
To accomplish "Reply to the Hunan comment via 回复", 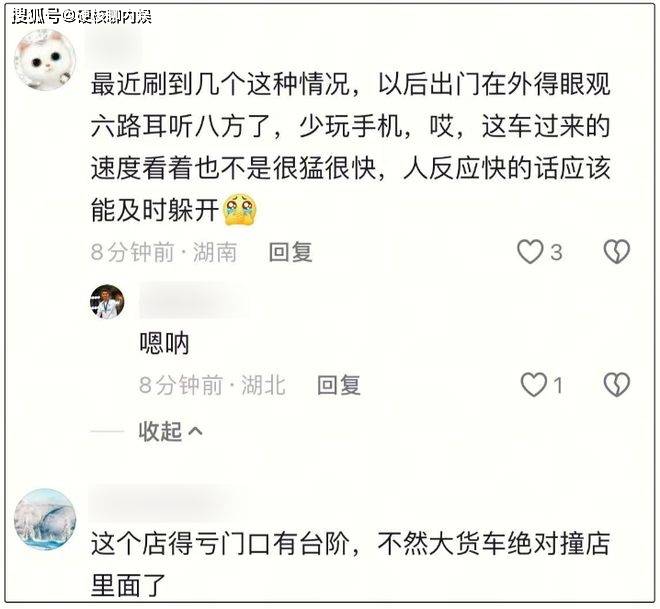I will tap(290, 252).
